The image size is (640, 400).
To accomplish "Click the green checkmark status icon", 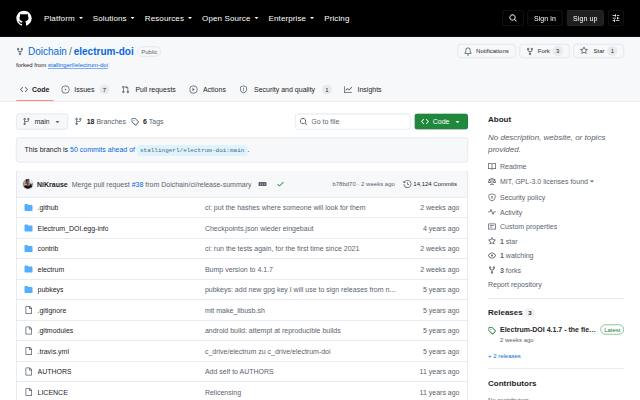I will [x=280, y=184].
